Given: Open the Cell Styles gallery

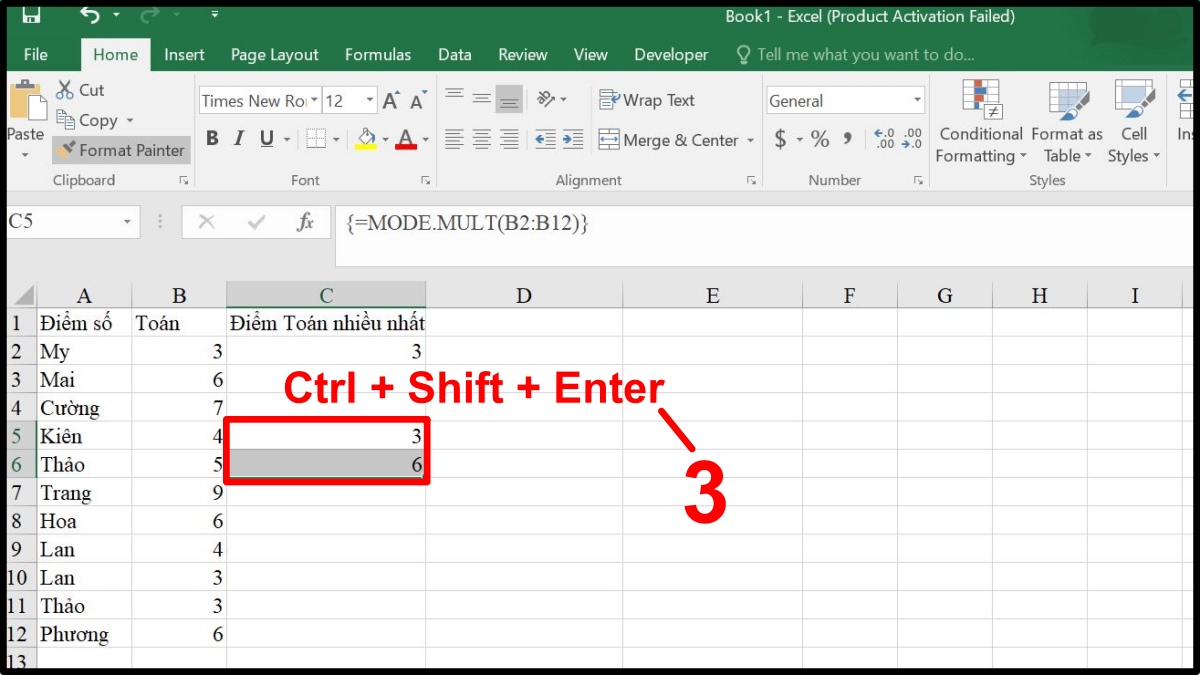Looking at the screenshot, I should tap(1134, 122).
